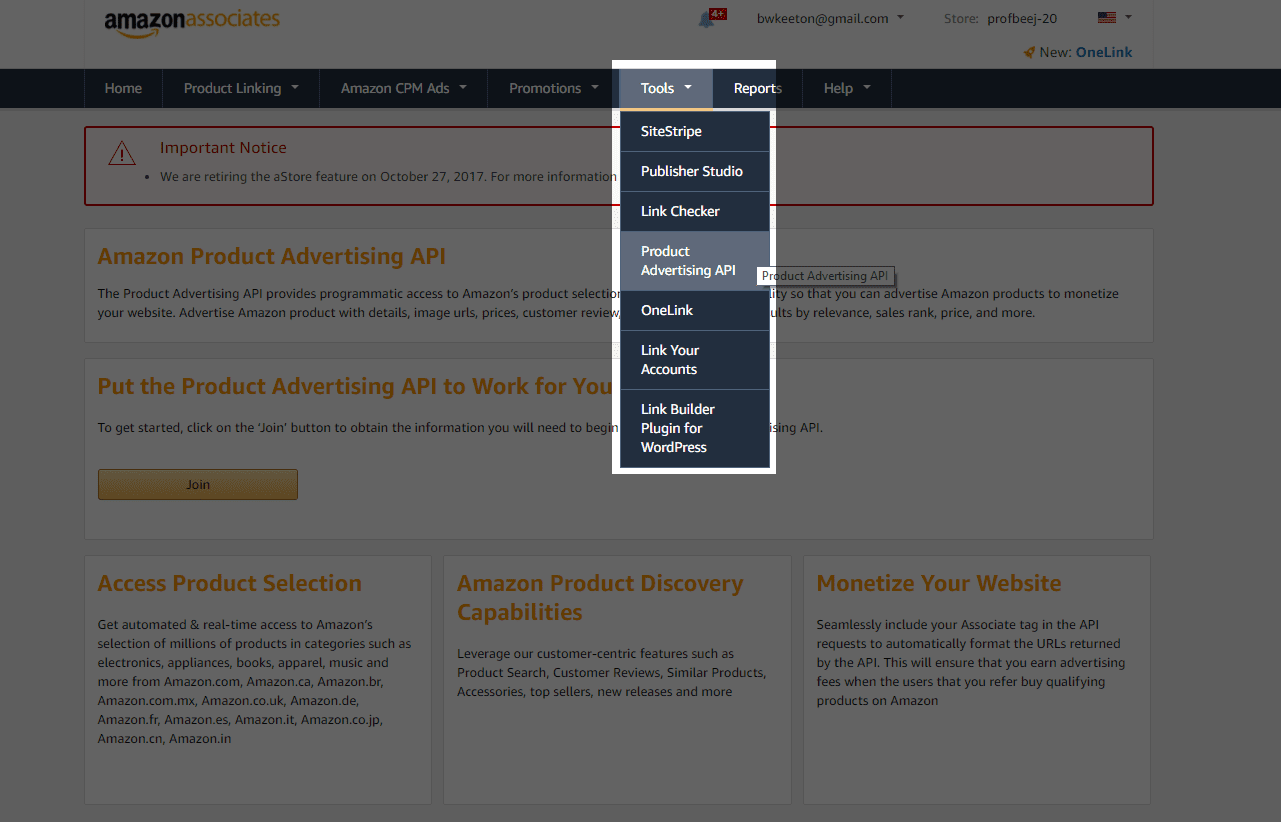Image resolution: width=1281 pixels, height=822 pixels.
Task: Open the Promotions dropdown
Action: click(547, 88)
